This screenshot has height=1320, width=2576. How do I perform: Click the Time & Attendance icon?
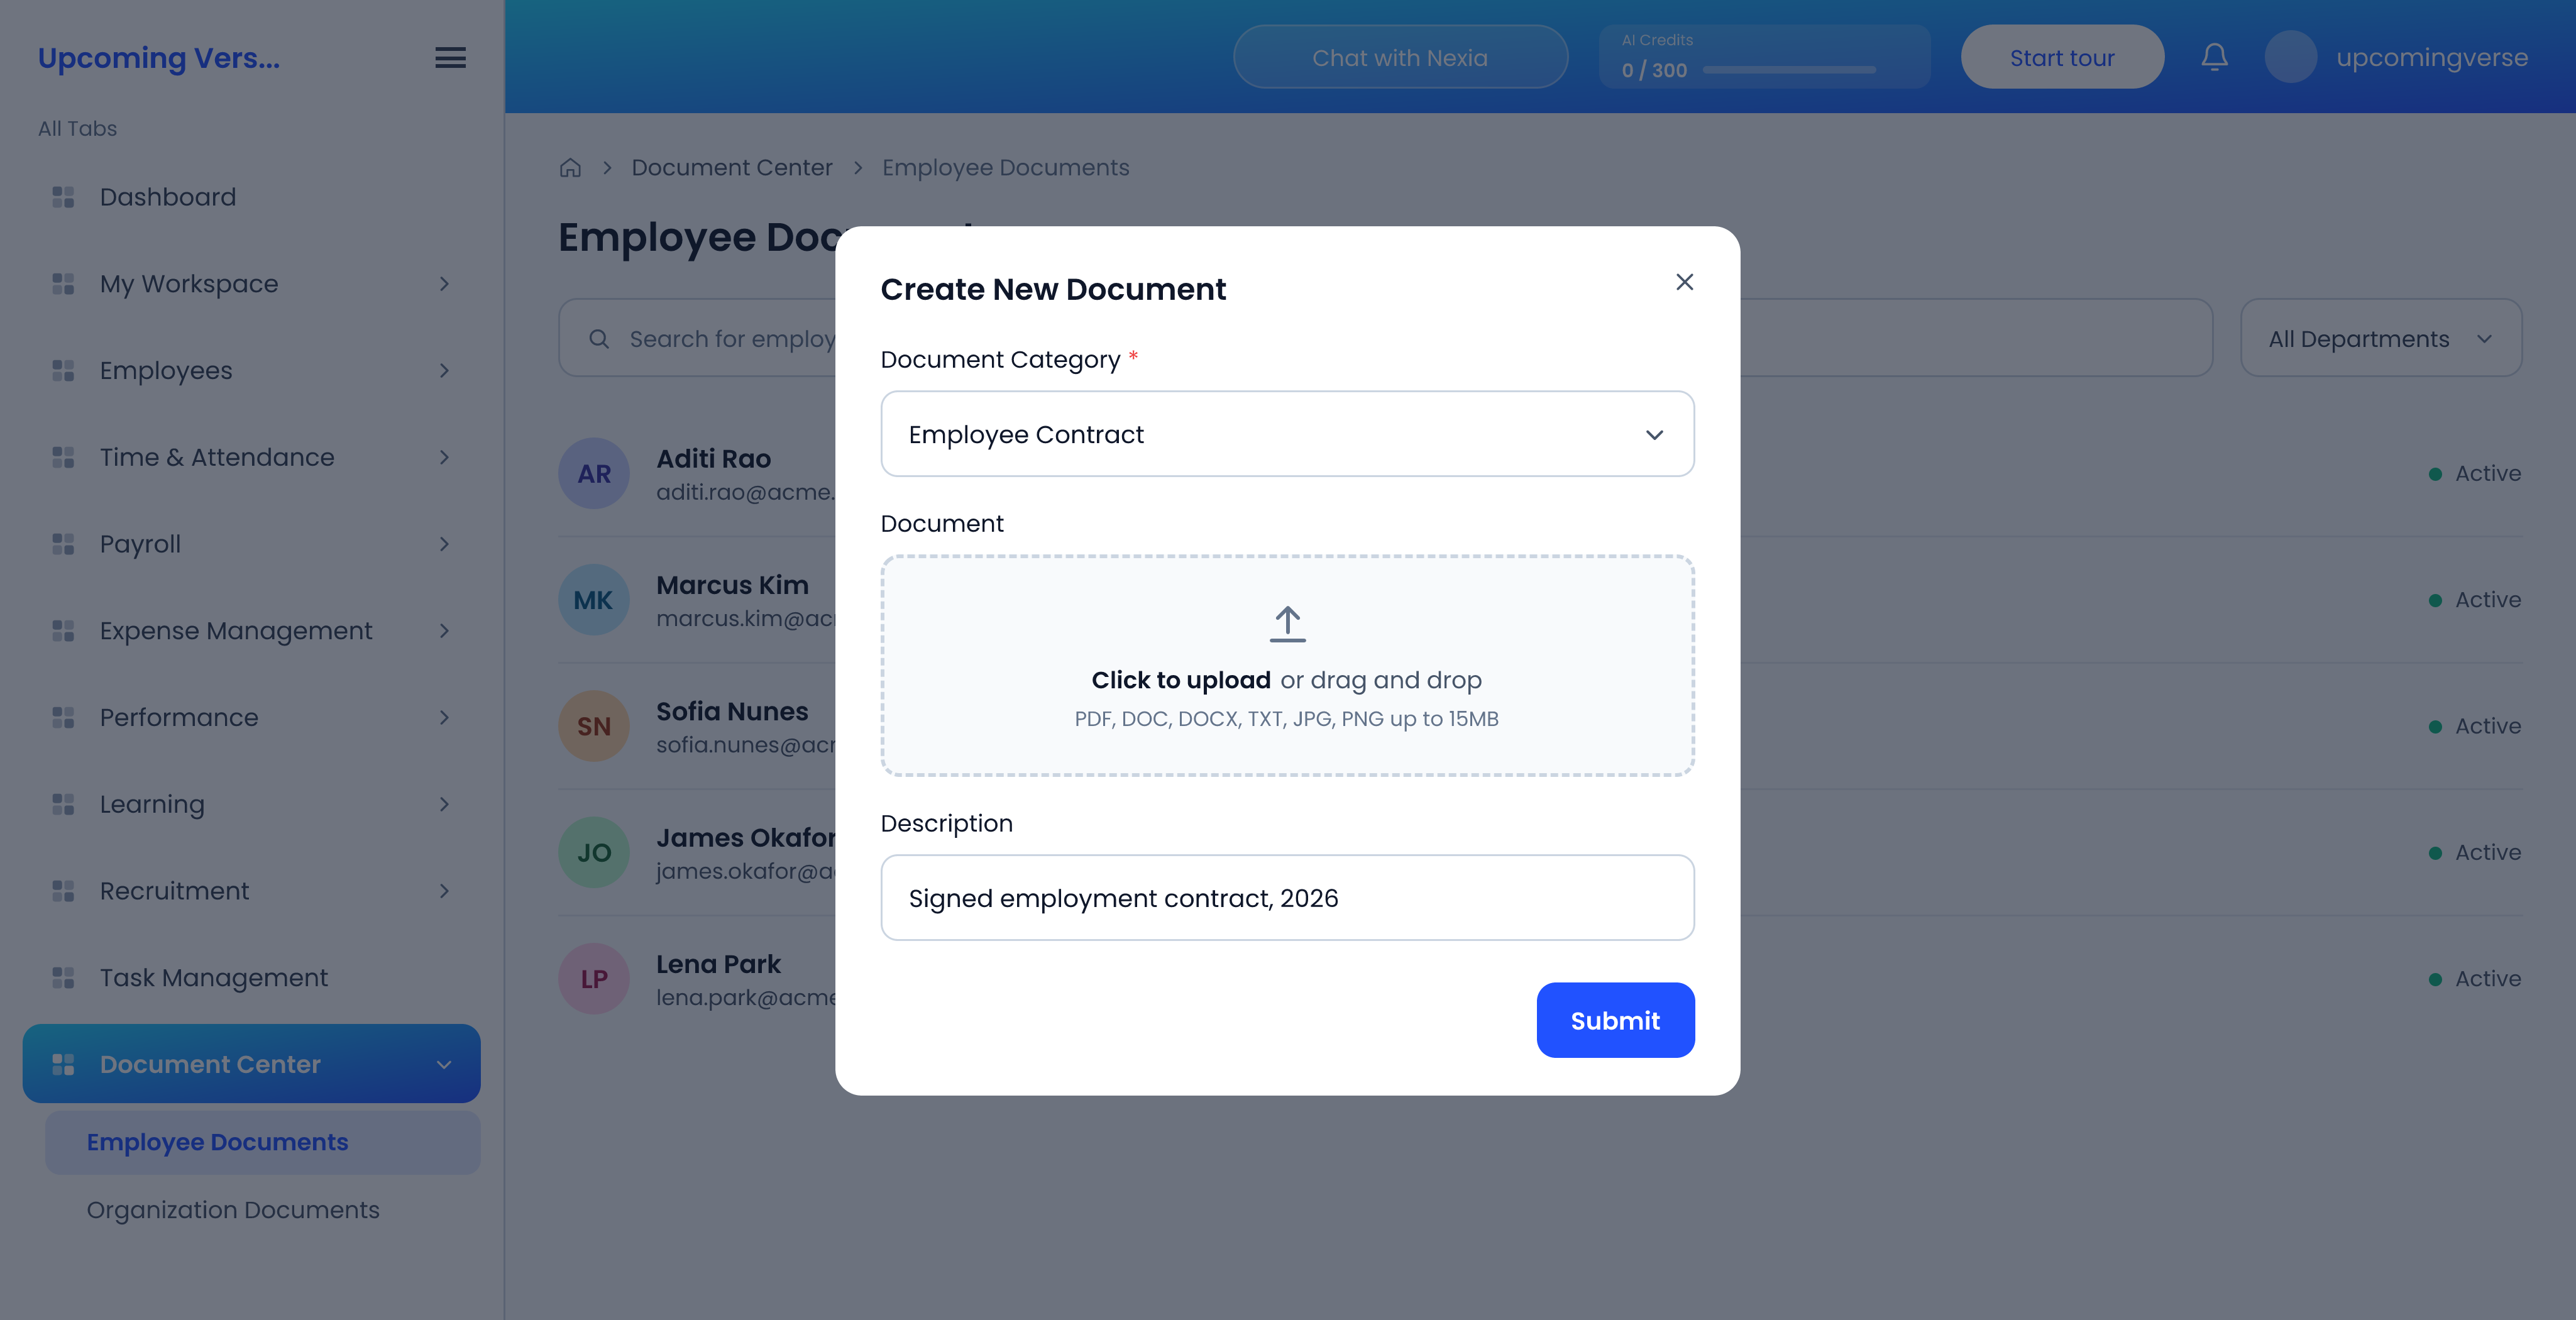(x=63, y=457)
